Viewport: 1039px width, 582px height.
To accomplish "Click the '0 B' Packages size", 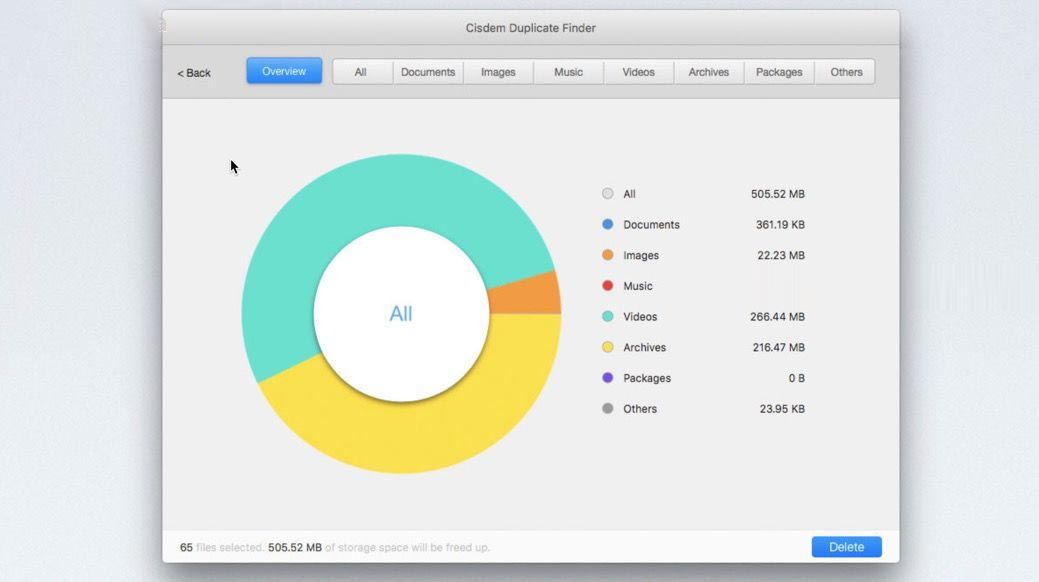I will tap(797, 378).
